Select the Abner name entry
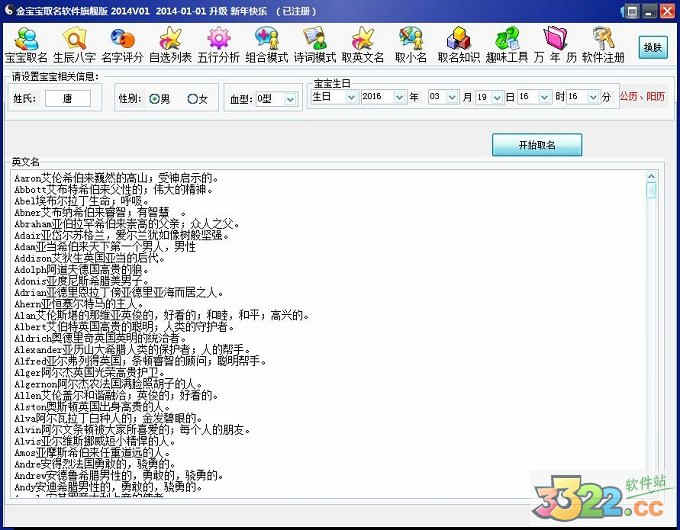This screenshot has height=530, width=680. 100,213
